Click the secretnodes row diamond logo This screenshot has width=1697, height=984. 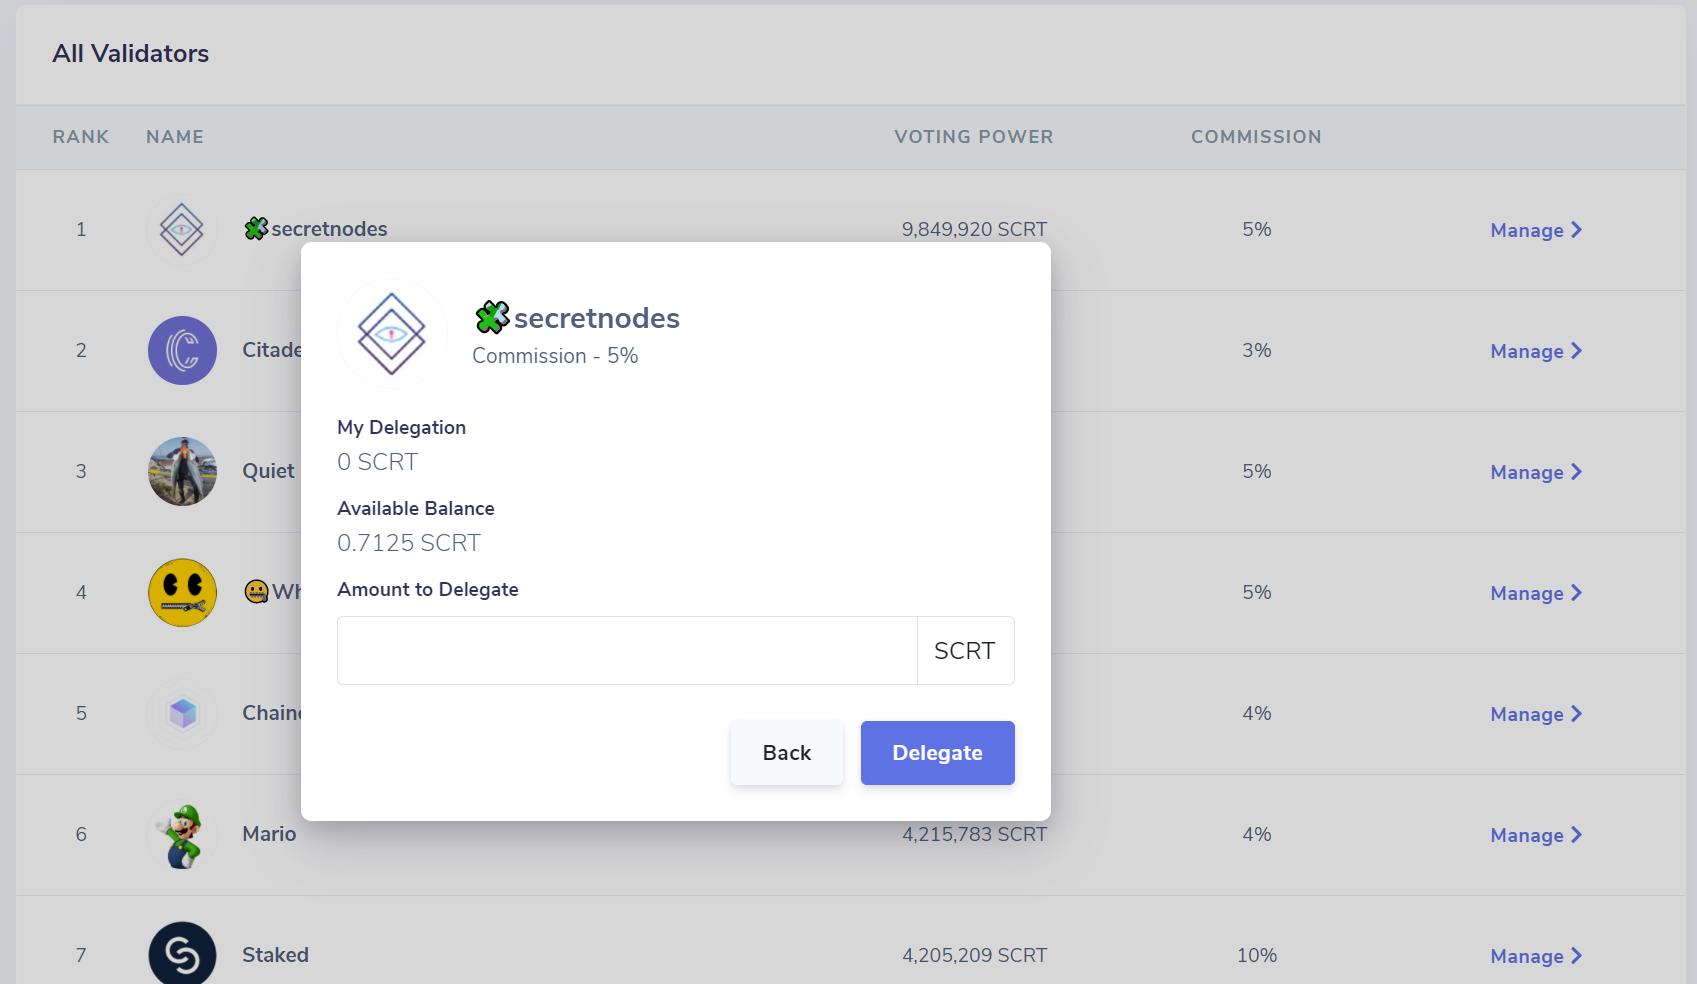182,230
